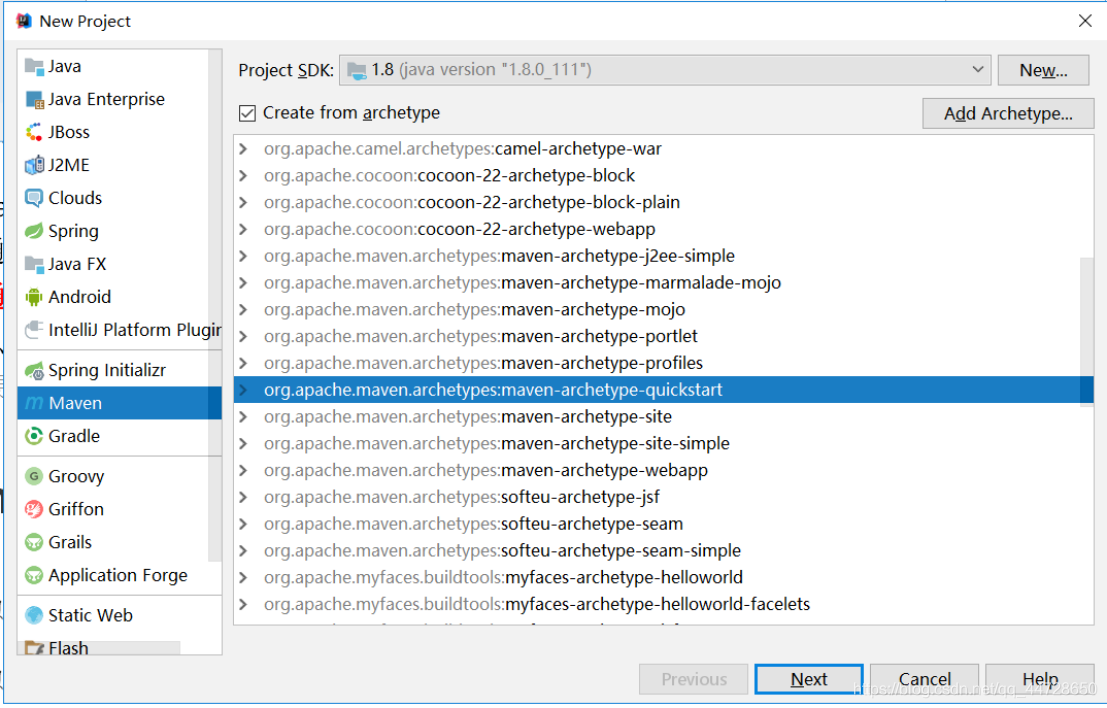Click the JBoss icon
Image resolution: width=1107 pixels, height=708 pixels.
coord(34,132)
